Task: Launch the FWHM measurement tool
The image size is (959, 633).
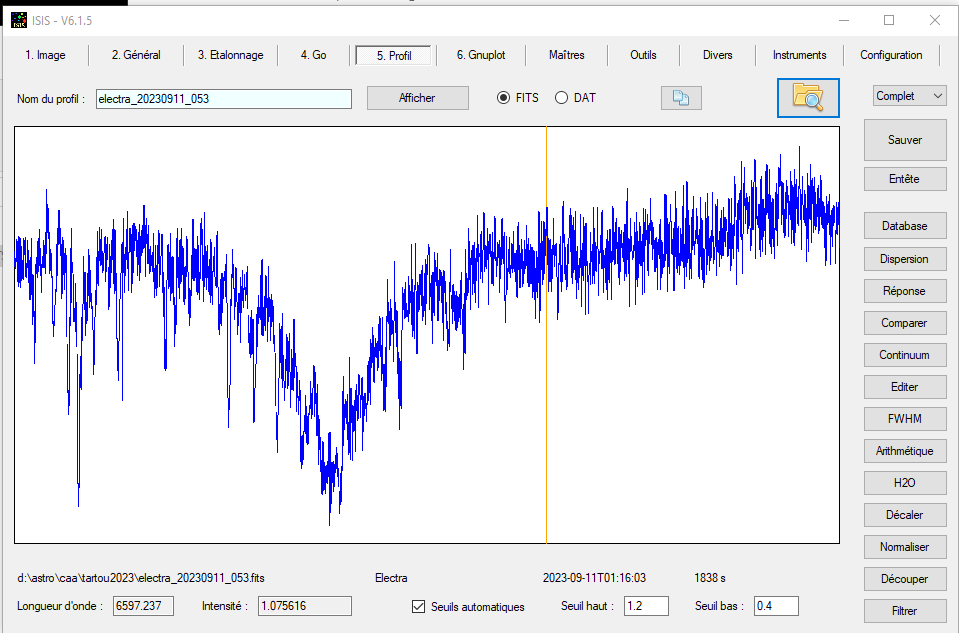Action: pyautogui.click(x=905, y=419)
